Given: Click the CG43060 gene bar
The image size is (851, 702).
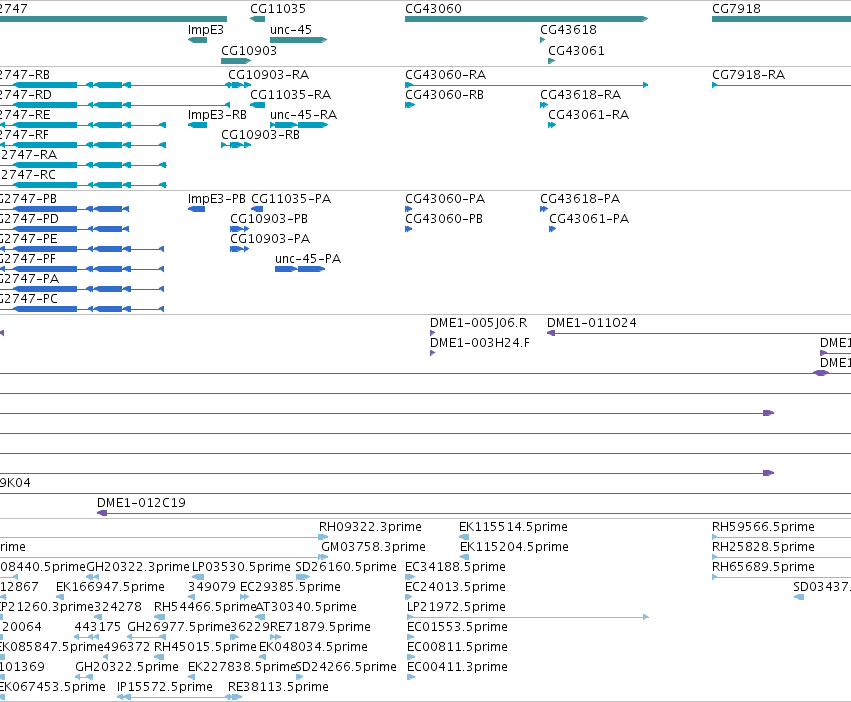Looking at the screenshot, I should (526, 19).
